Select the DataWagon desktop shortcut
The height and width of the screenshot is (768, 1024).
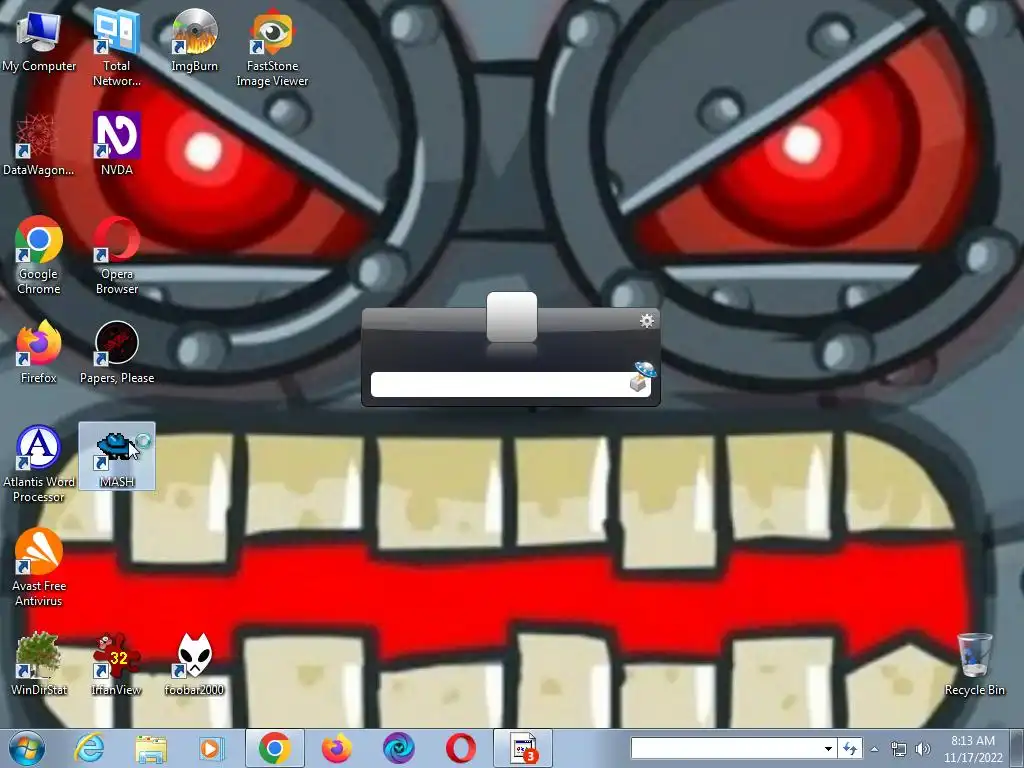[39, 144]
